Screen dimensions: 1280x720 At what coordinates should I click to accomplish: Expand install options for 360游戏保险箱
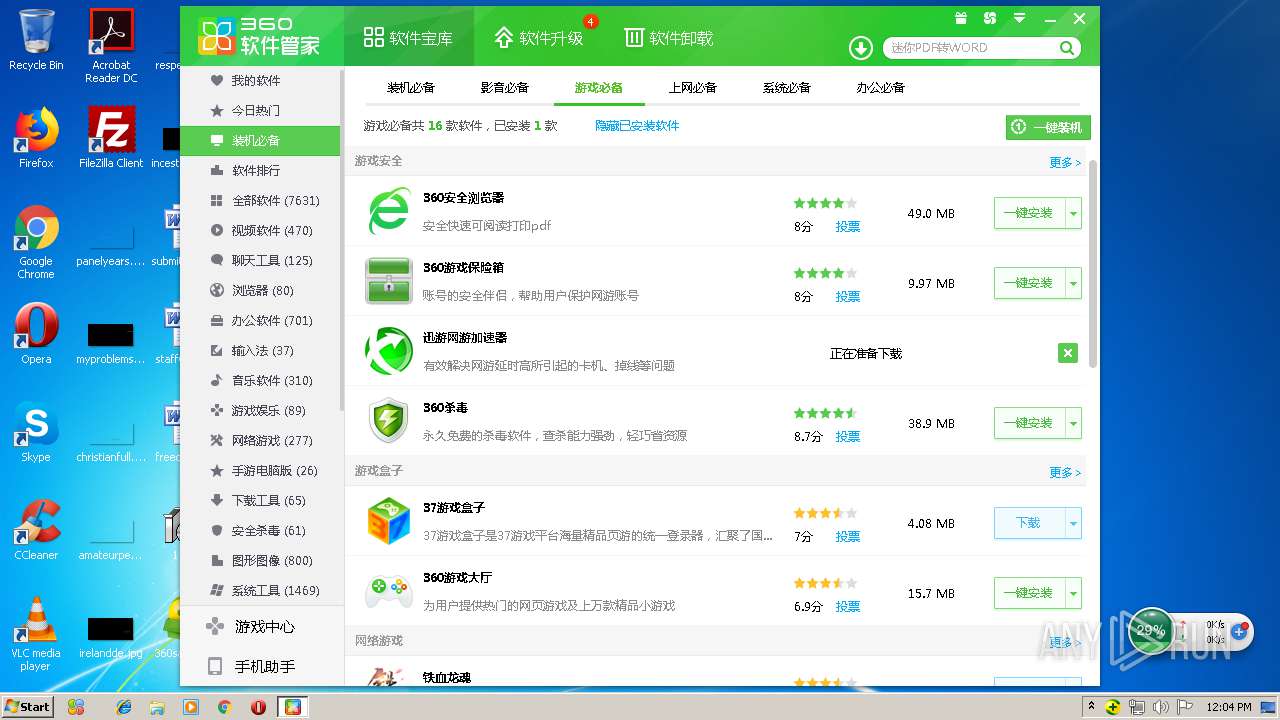pyautogui.click(x=1074, y=283)
